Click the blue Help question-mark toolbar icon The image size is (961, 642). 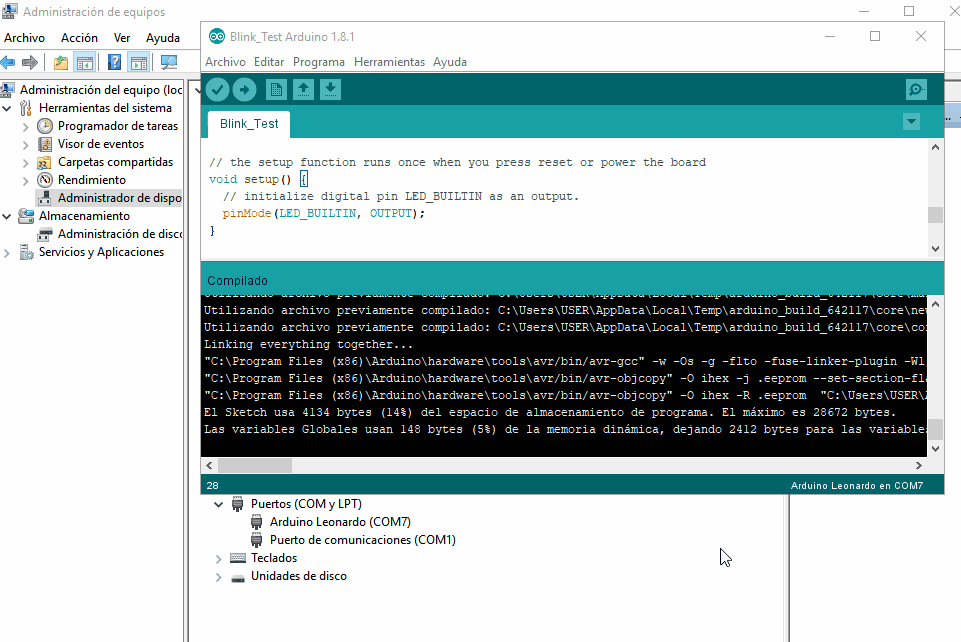(115, 62)
